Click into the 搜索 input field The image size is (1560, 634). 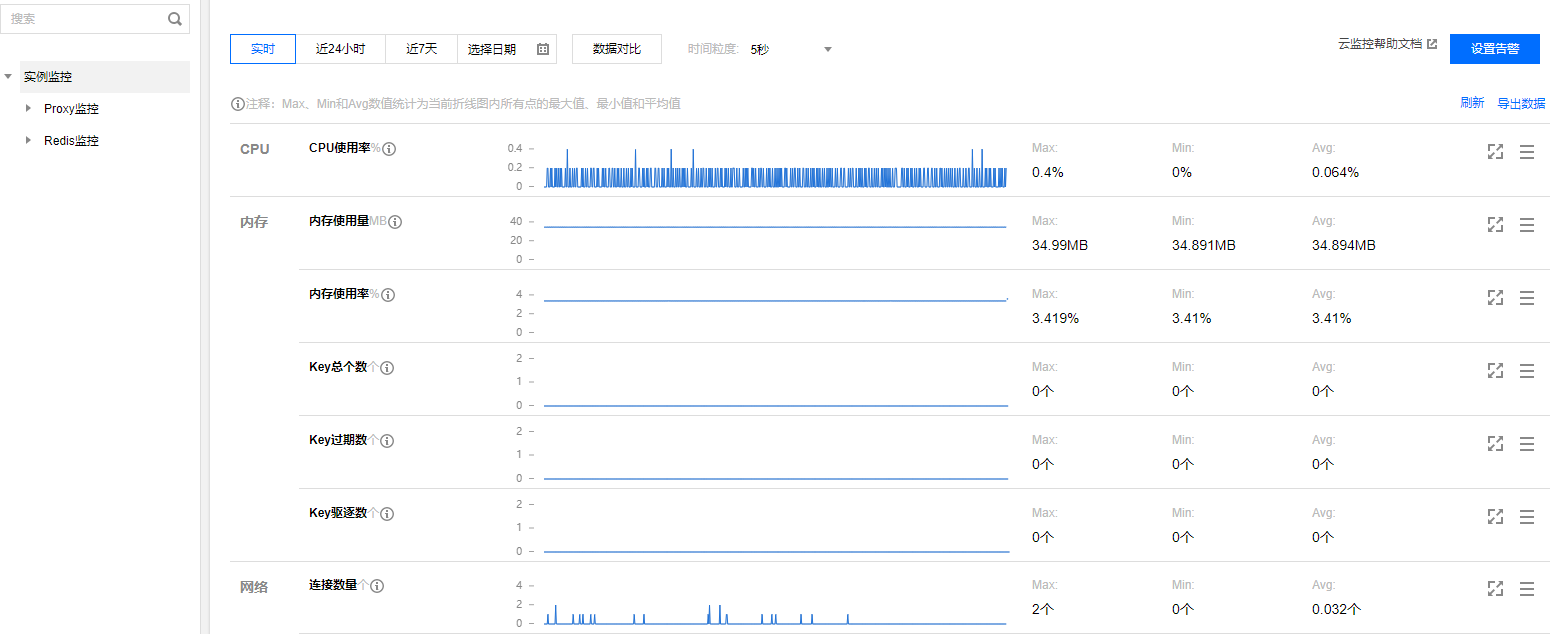coord(85,19)
